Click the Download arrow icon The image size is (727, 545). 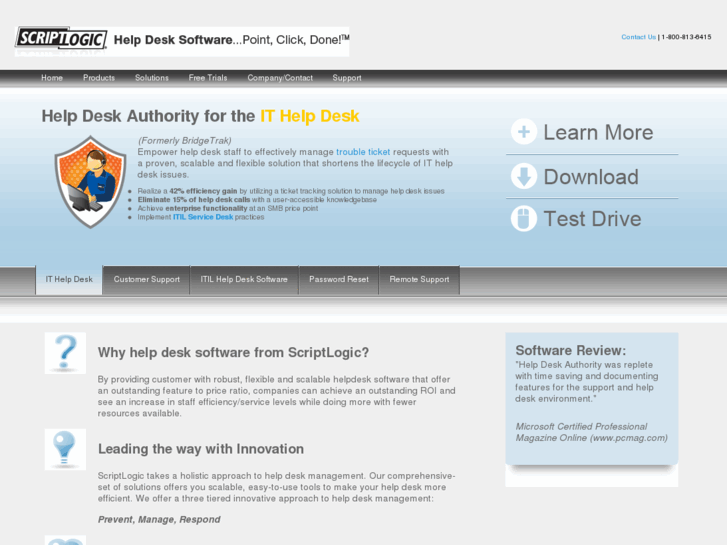click(x=524, y=176)
